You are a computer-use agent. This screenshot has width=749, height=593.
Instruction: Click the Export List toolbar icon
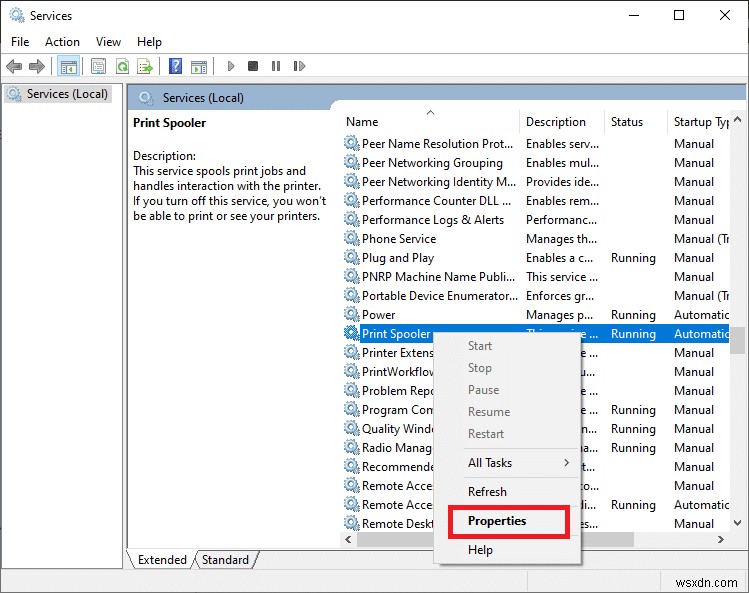(145, 67)
